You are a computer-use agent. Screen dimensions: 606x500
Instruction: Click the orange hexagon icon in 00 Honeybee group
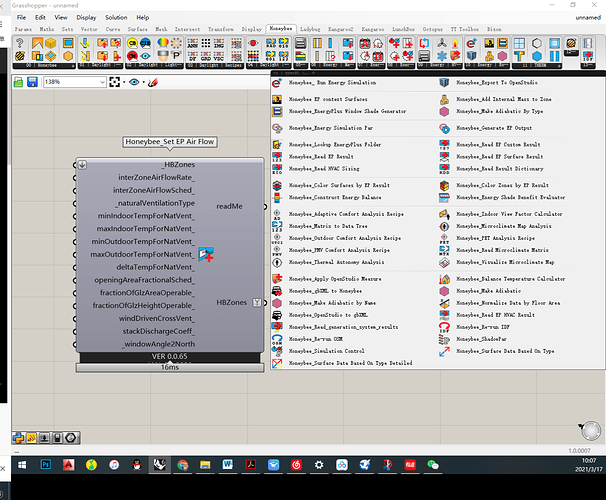point(68,56)
